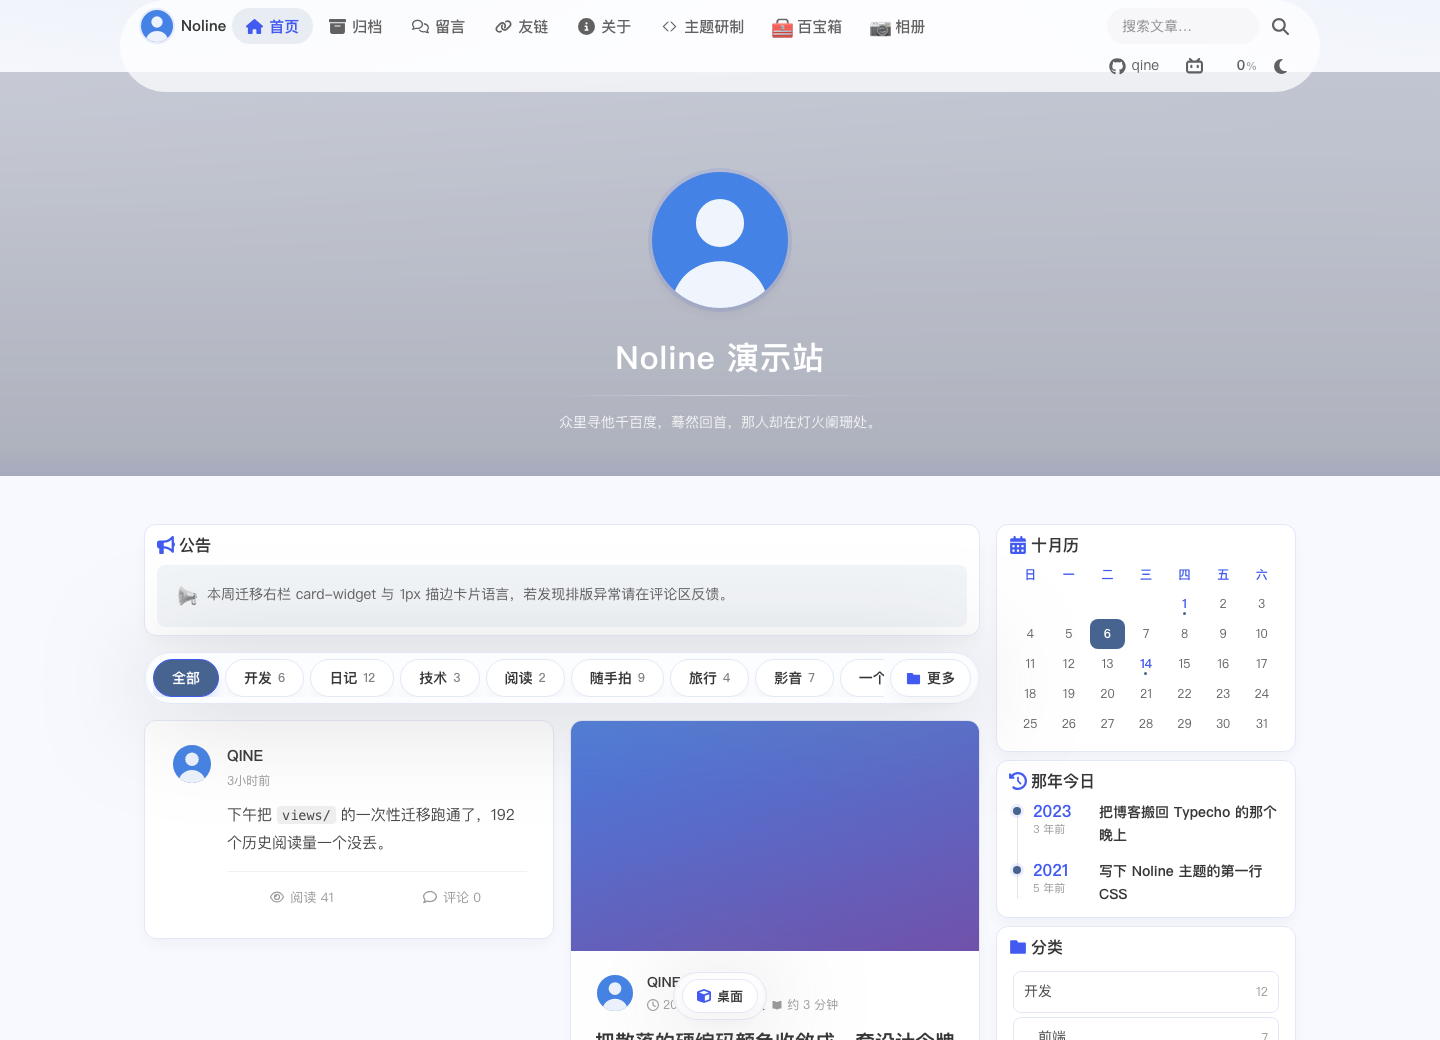This screenshot has height=1040, width=1440.
Task: Click QINE avatar on the views/ post card
Action: click(192, 764)
